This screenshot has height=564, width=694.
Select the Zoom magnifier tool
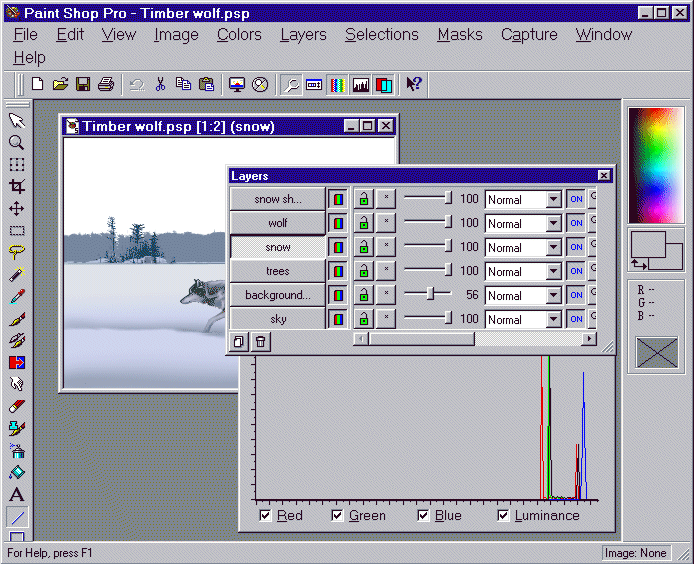click(16, 142)
